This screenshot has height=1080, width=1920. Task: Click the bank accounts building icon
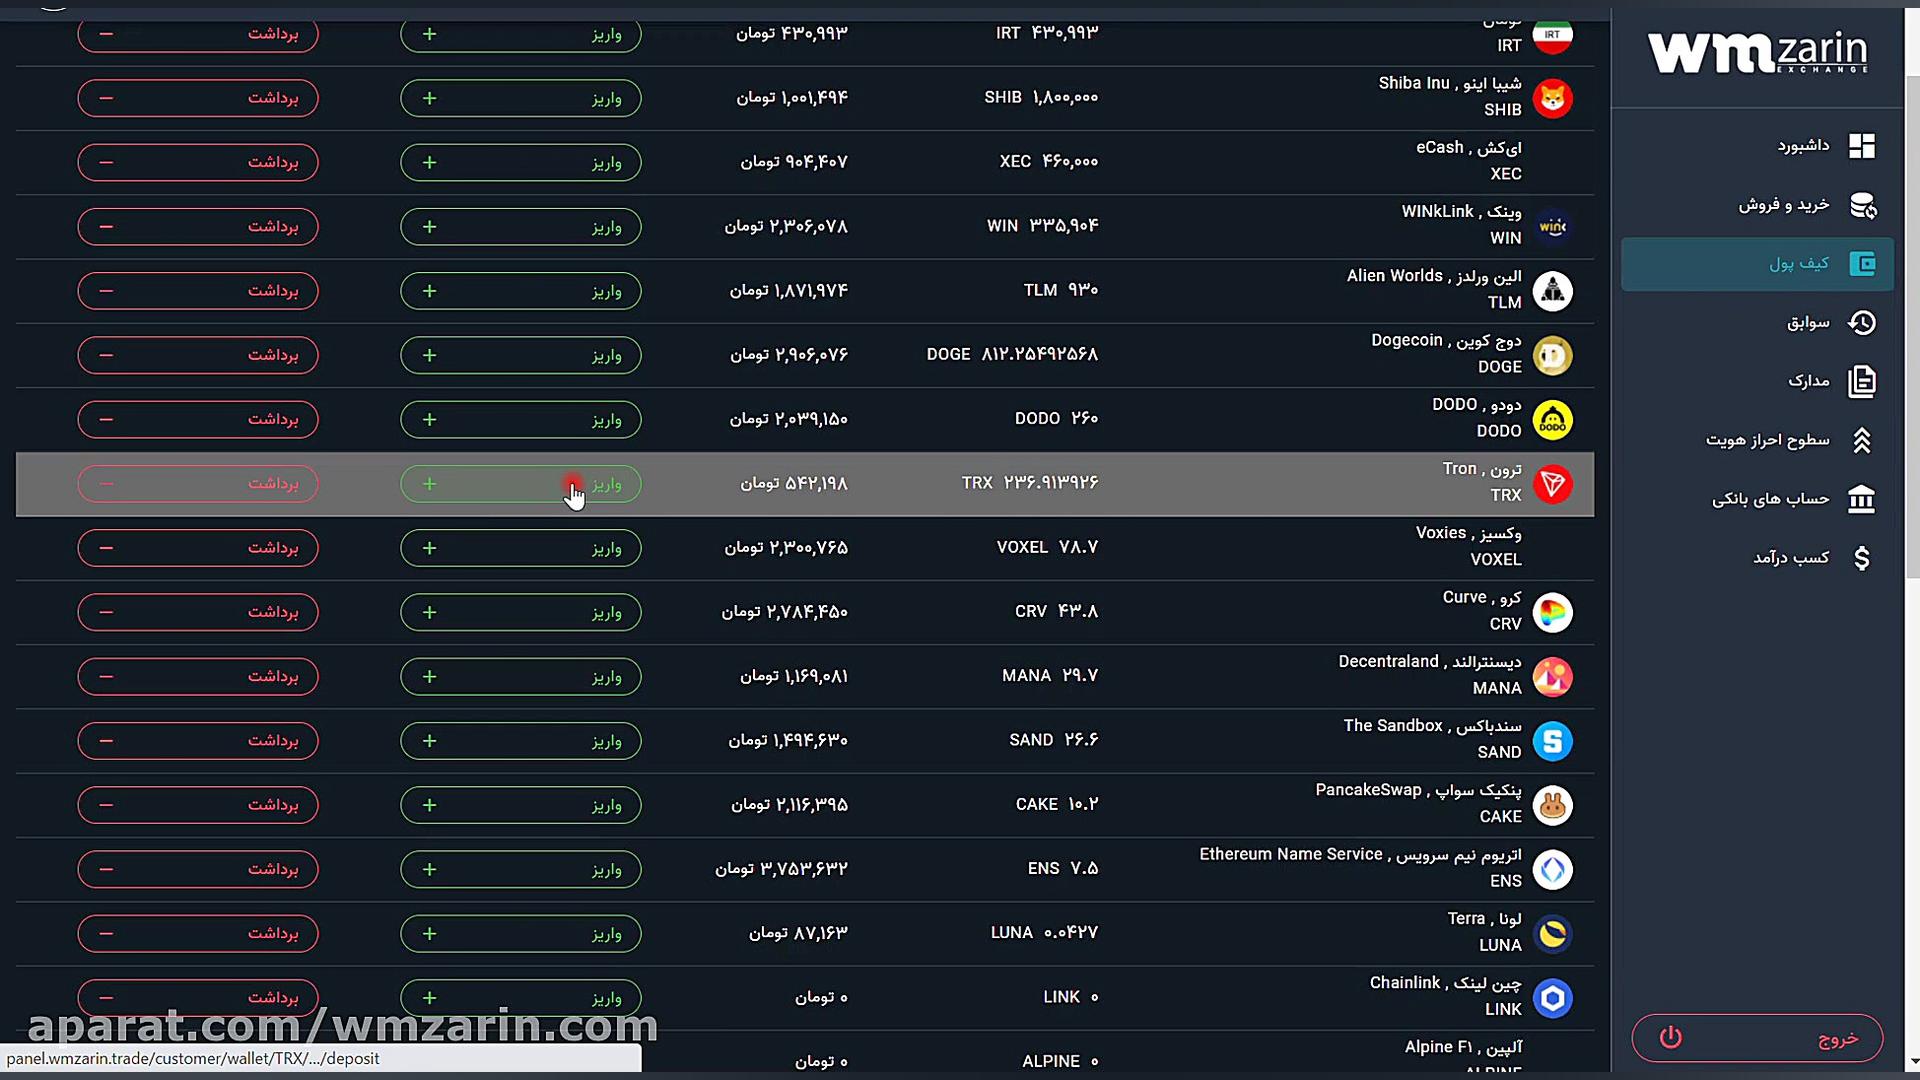pyautogui.click(x=1861, y=499)
